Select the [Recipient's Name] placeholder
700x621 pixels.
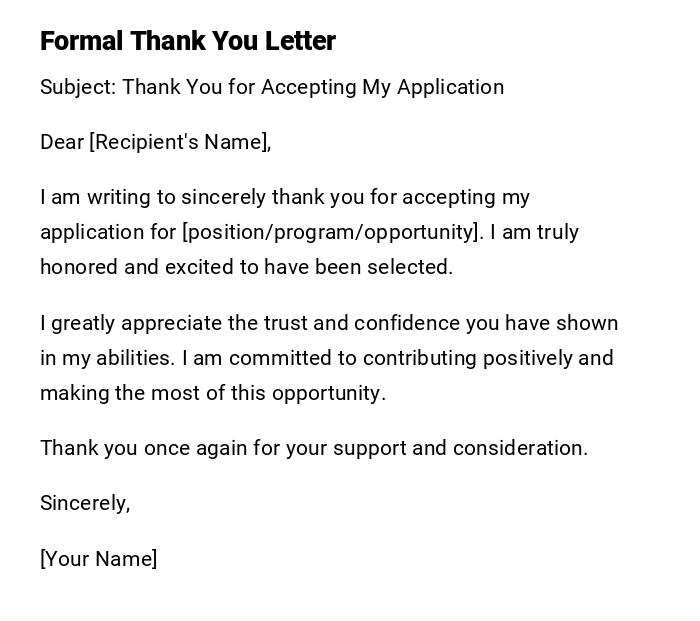(x=180, y=142)
